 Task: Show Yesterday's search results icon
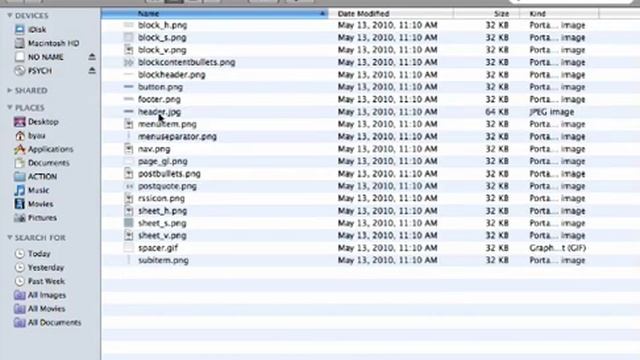click(19, 267)
